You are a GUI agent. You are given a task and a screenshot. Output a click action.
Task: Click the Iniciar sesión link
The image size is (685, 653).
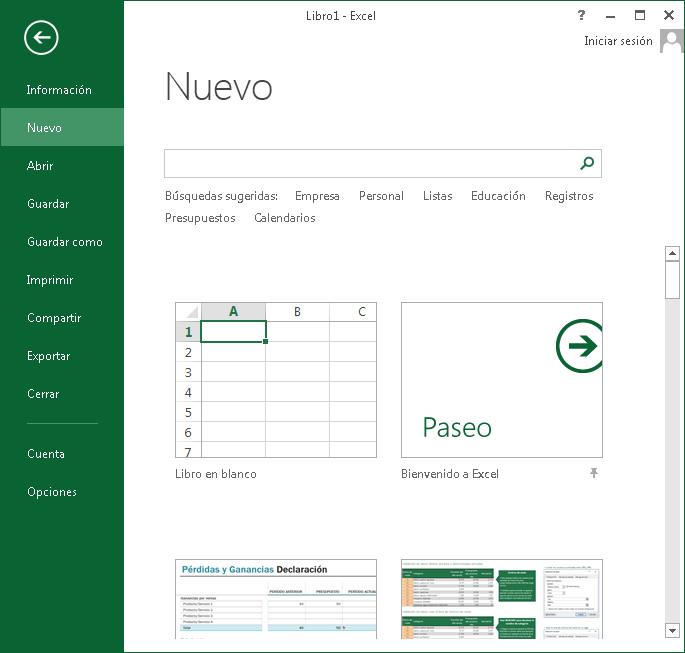click(x=618, y=41)
